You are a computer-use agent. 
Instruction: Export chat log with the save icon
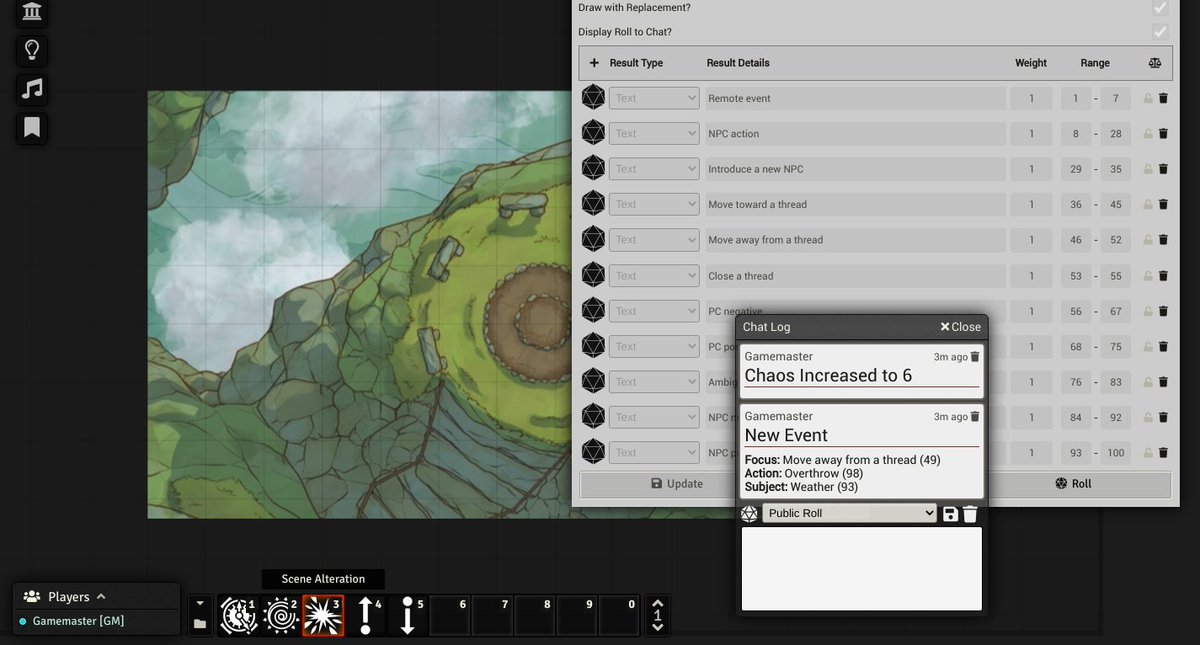click(951, 514)
